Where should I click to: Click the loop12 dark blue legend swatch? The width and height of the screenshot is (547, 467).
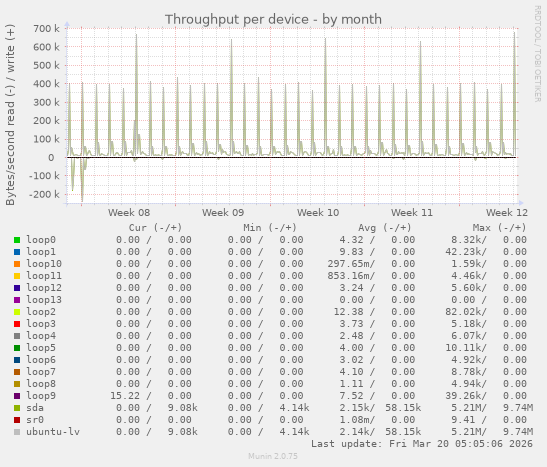17,288
